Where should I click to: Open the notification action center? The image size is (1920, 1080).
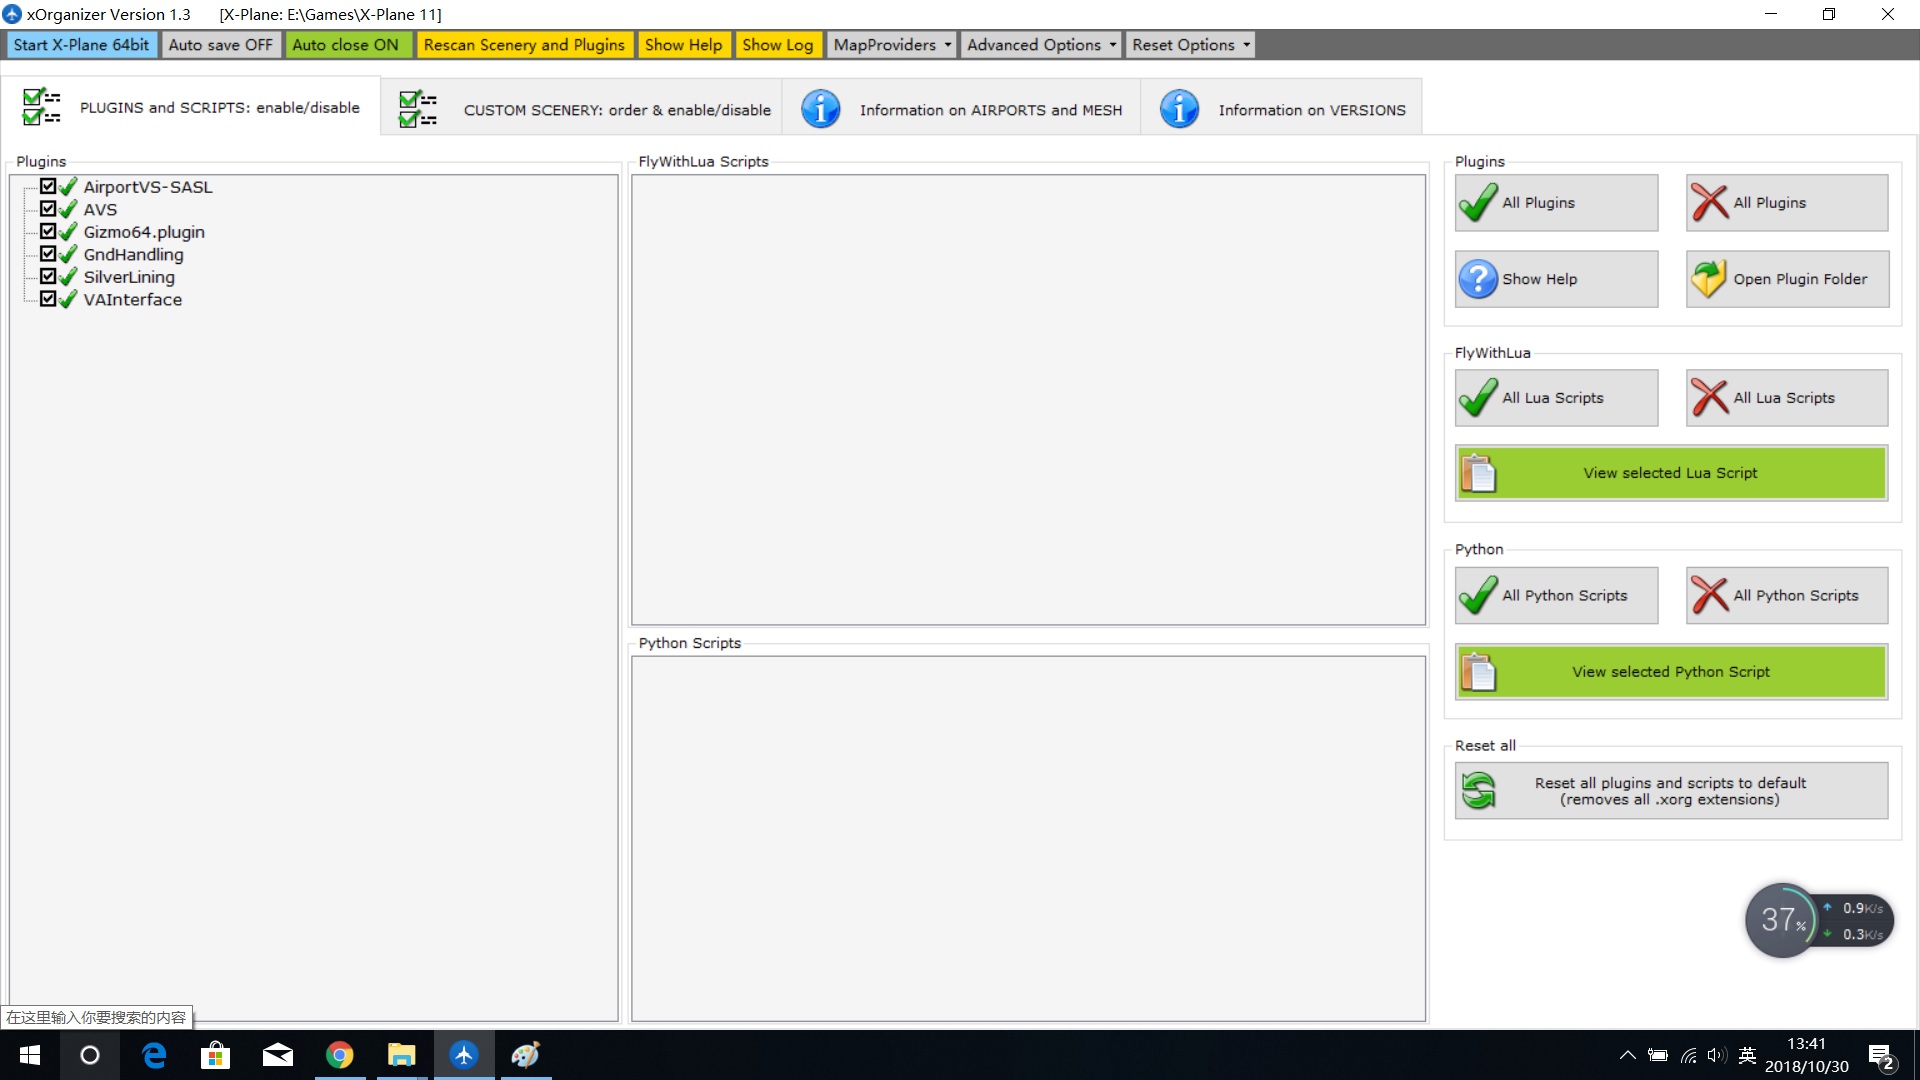click(x=1881, y=1056)
